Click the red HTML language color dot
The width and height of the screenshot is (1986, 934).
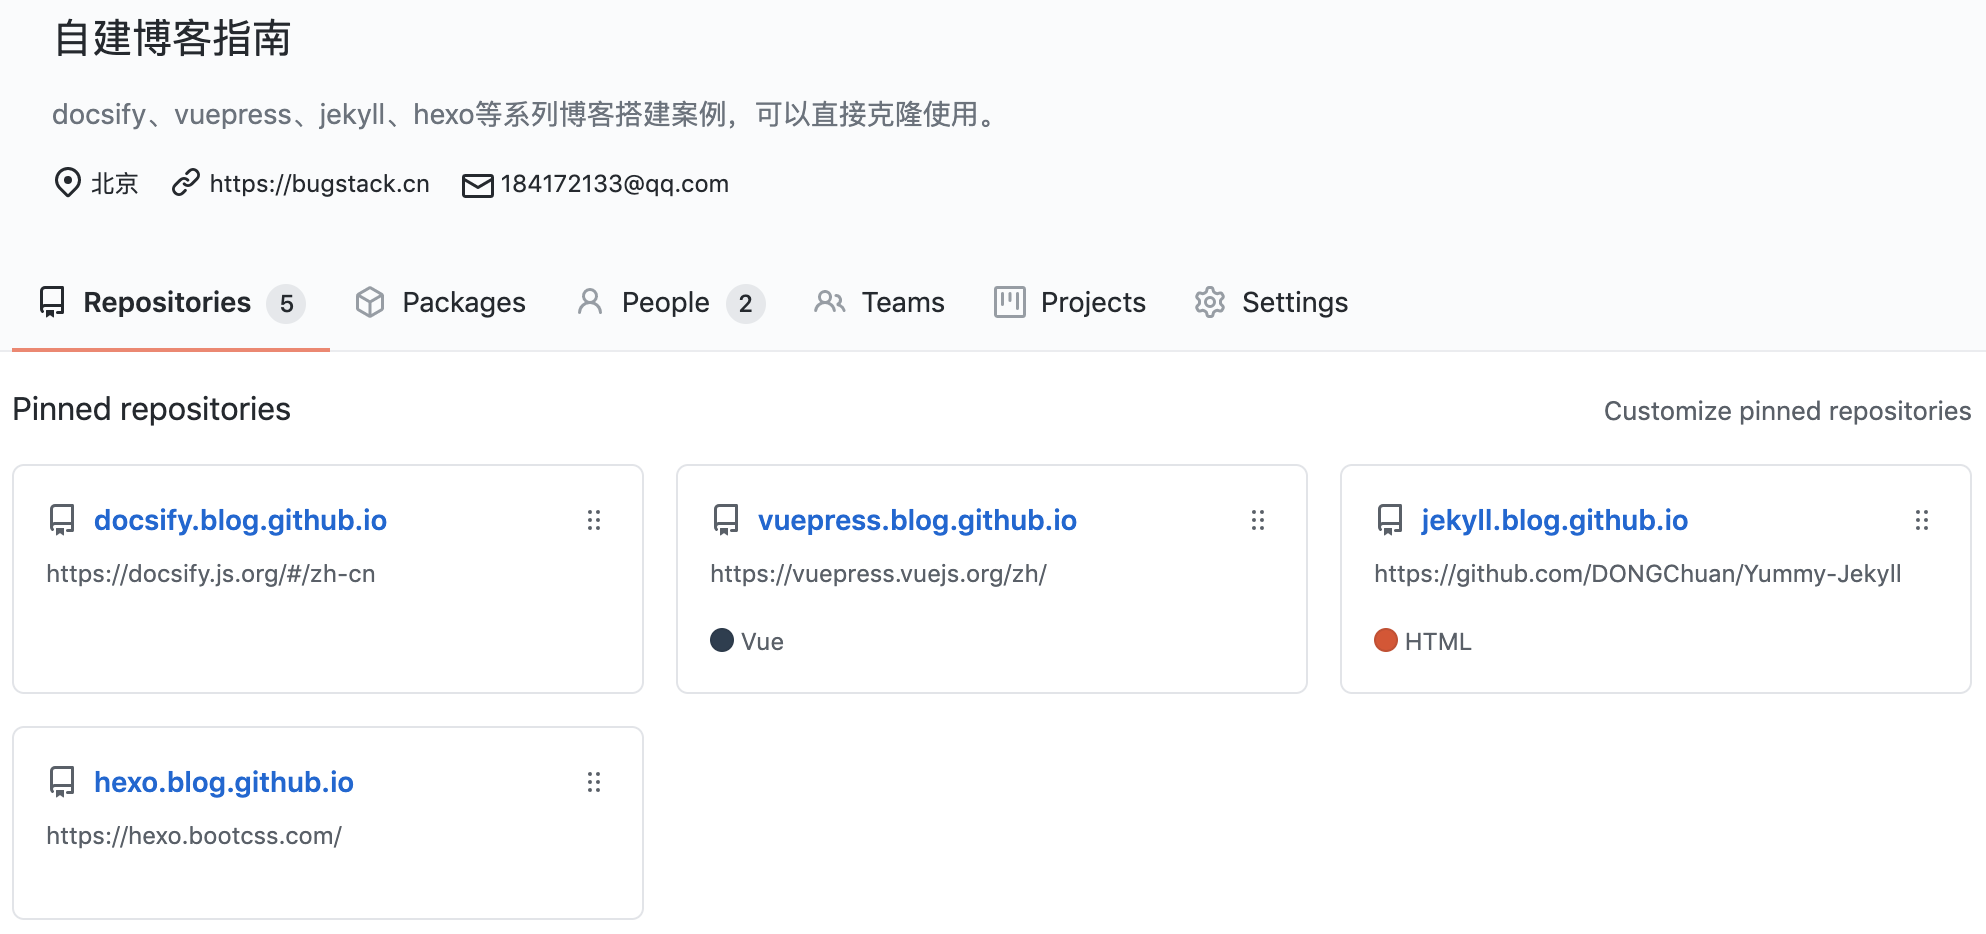(1386, 640)
